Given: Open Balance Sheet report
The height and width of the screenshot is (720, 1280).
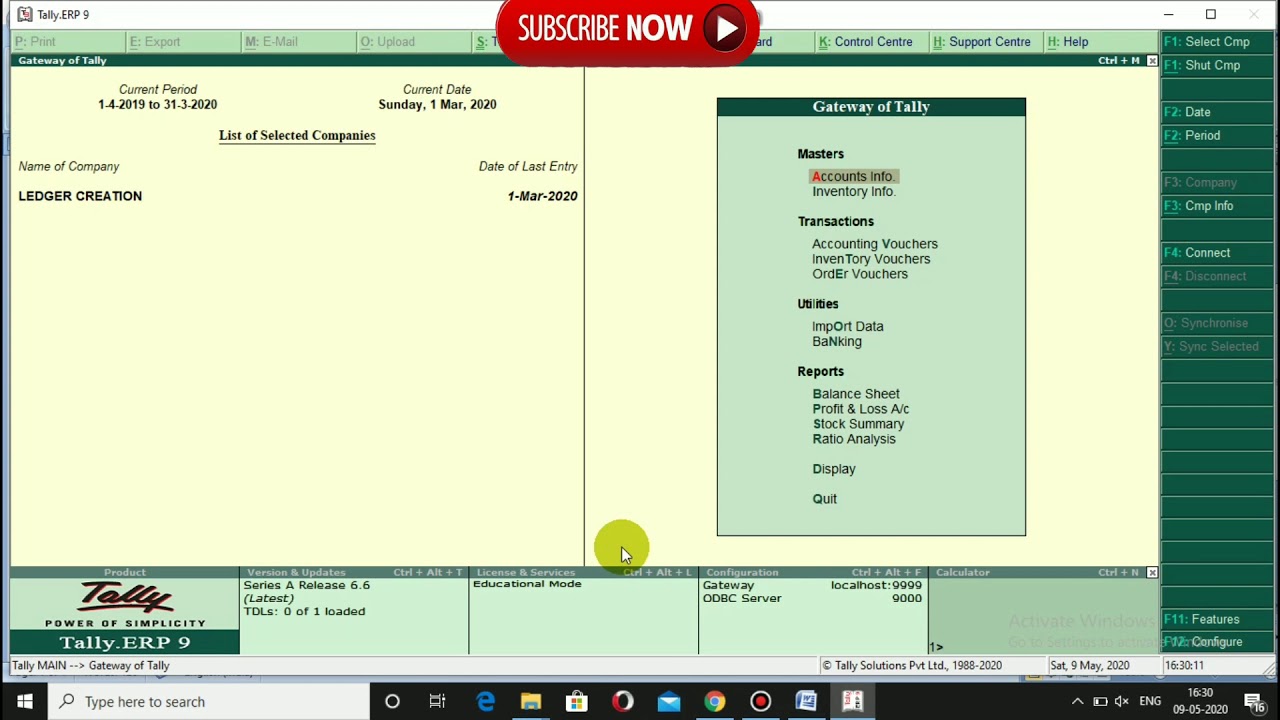Looking at the screenshot, I should 856,394.
